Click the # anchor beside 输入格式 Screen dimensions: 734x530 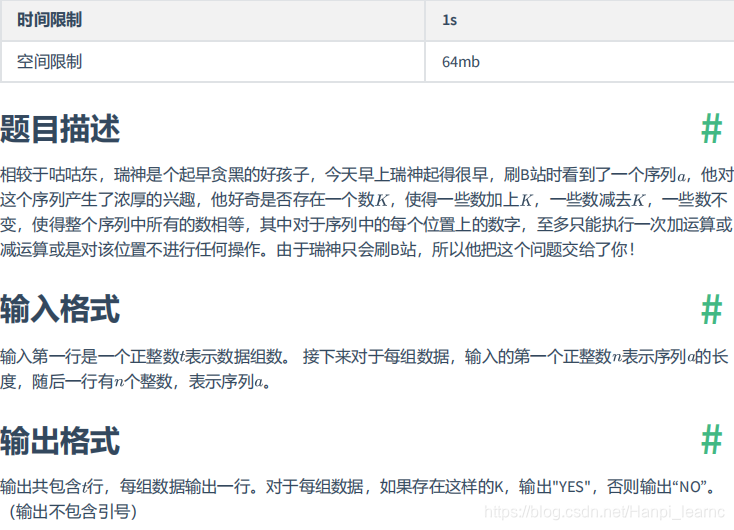pyautogui.click(x=712, y=309)
